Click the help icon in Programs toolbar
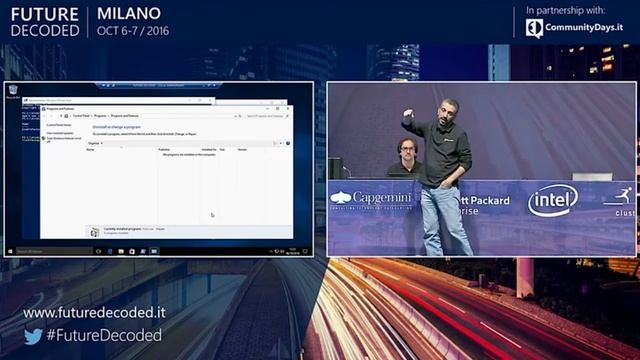640x360 pixels. pos(288,143)
